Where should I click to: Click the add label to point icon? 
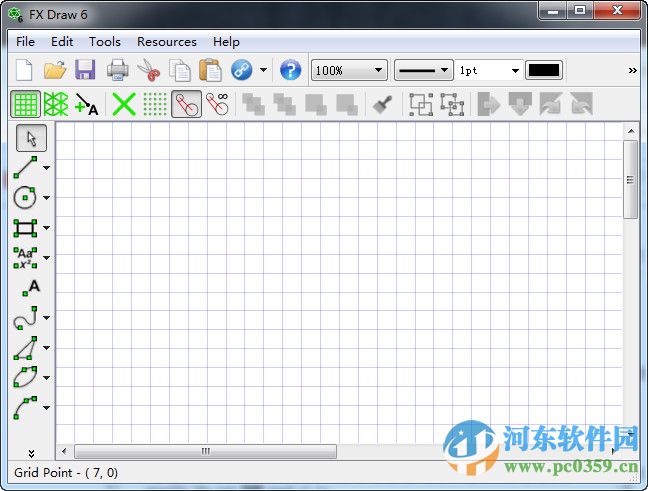(x=87, y=104)
